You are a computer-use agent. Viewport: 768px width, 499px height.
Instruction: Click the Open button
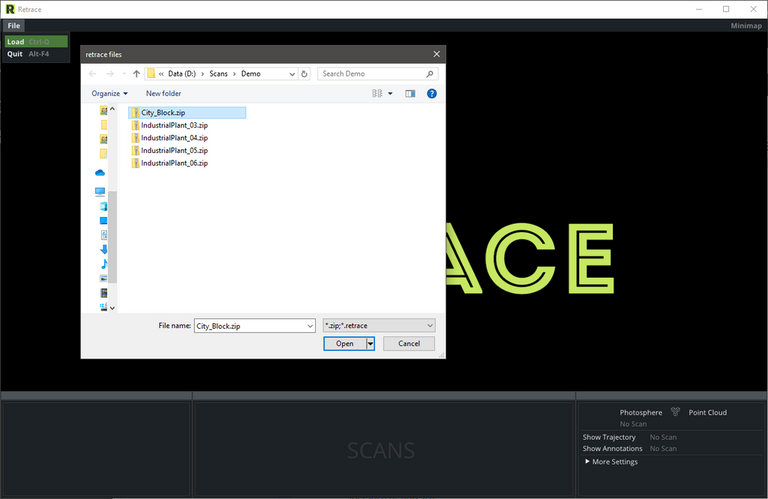[345, 344]
